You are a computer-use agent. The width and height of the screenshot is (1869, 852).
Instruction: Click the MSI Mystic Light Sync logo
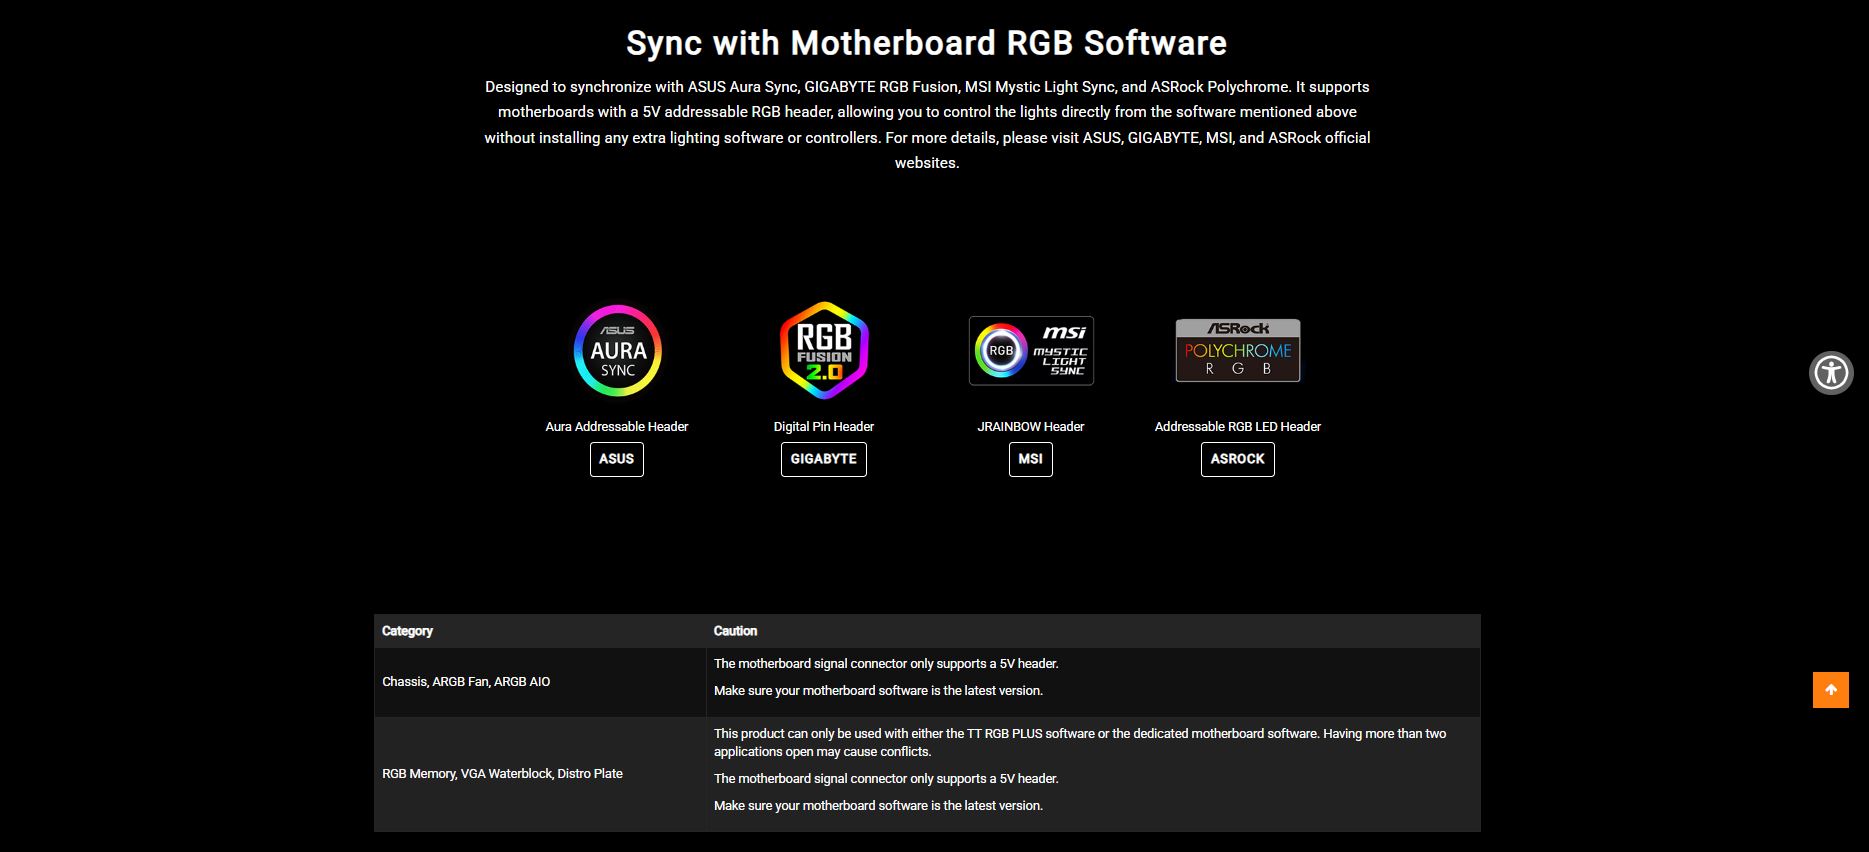click(x=1031, y=351)
